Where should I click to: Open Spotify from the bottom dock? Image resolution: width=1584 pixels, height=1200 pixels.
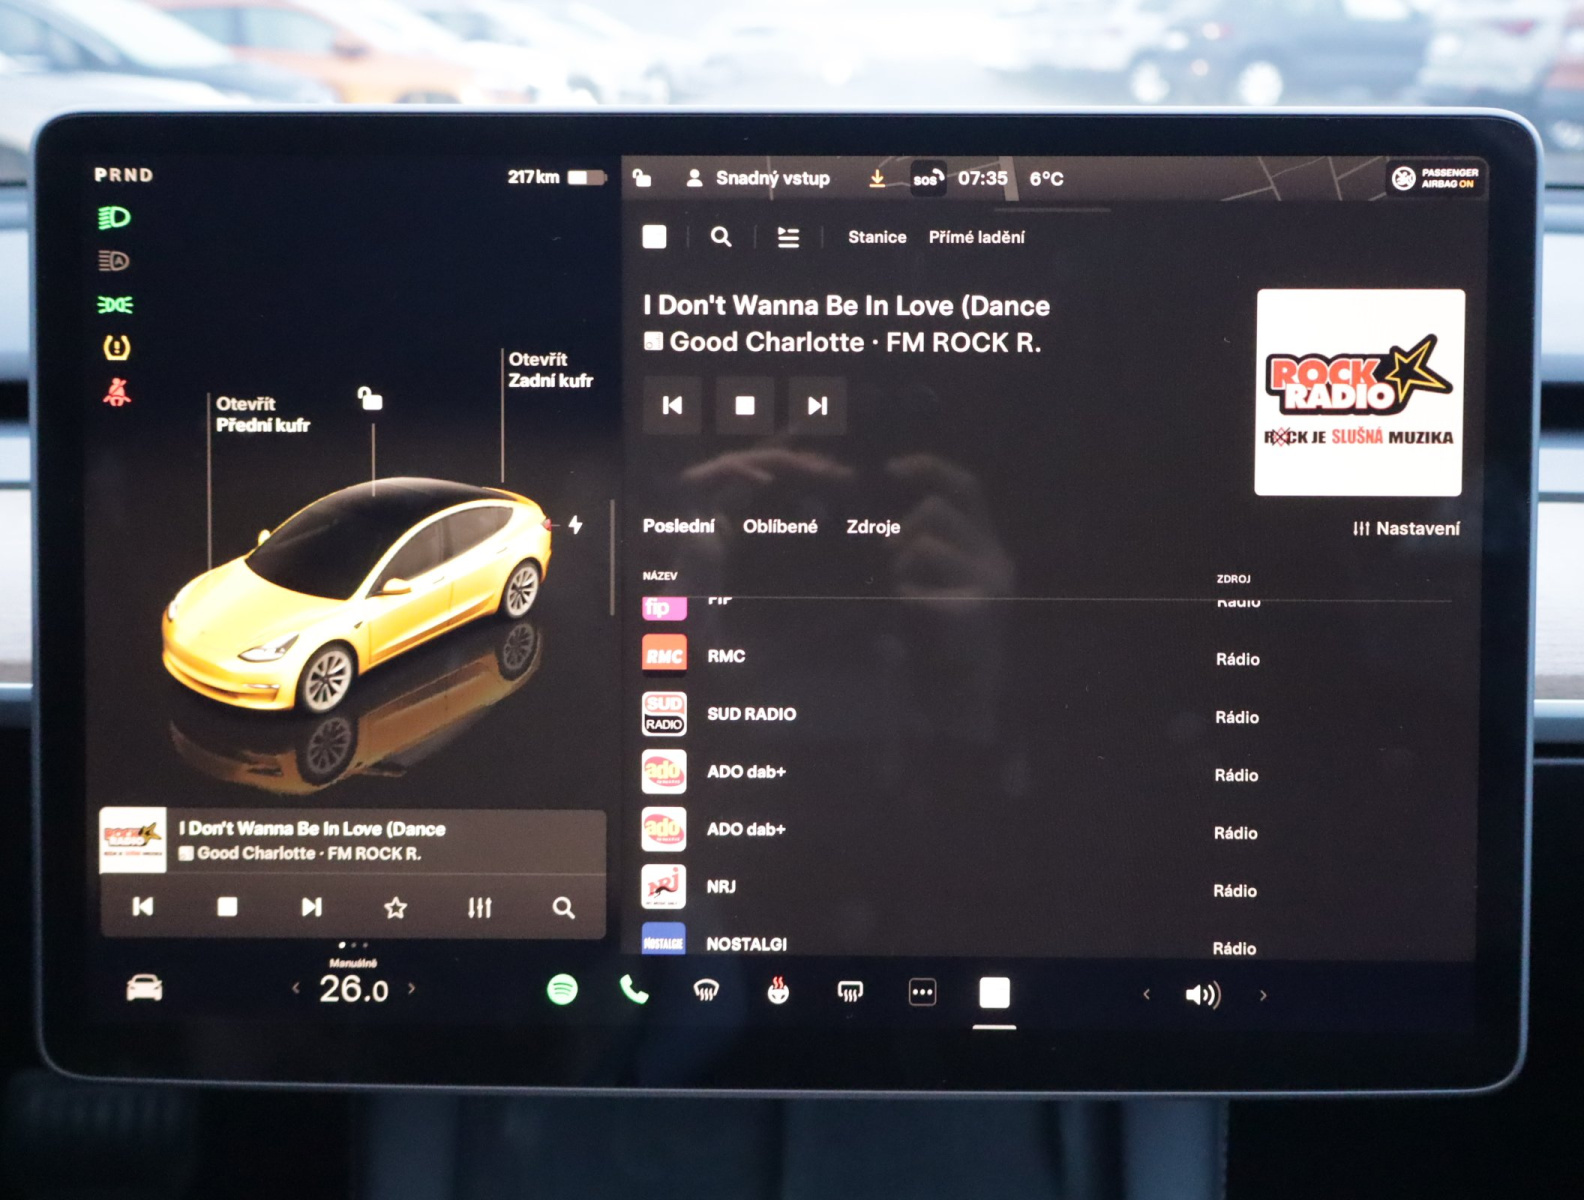(562, 990)
